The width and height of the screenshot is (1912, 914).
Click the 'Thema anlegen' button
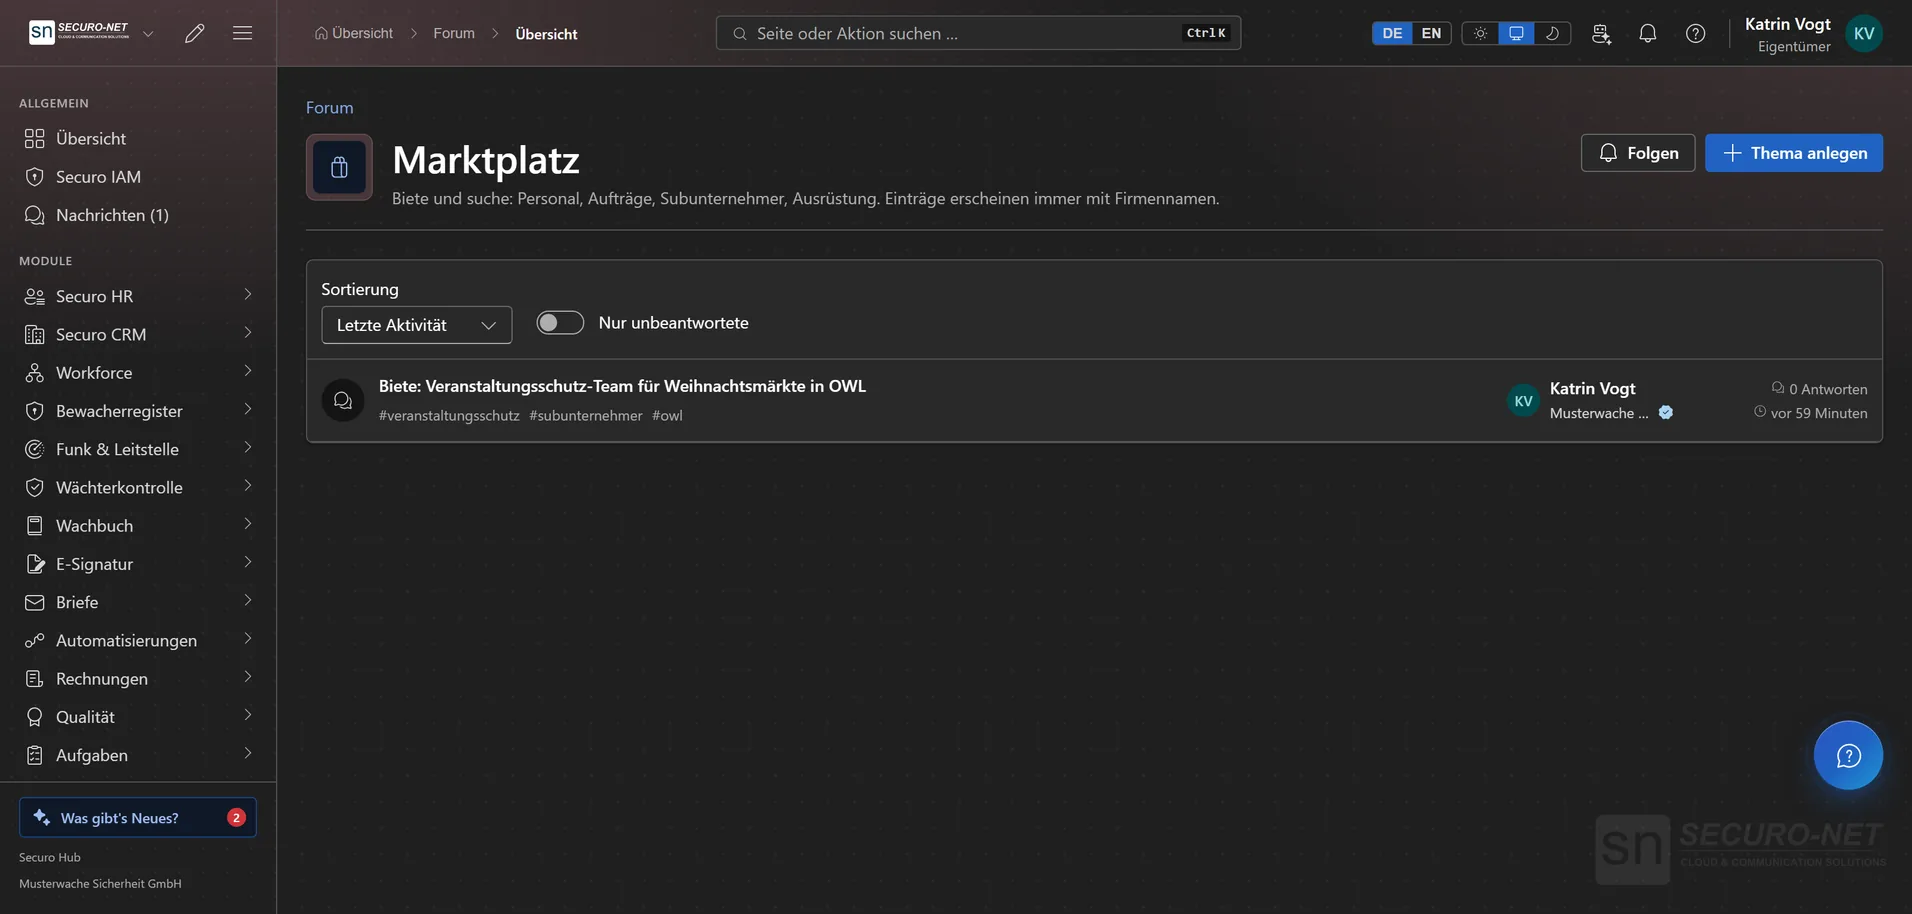(1794, 153)
